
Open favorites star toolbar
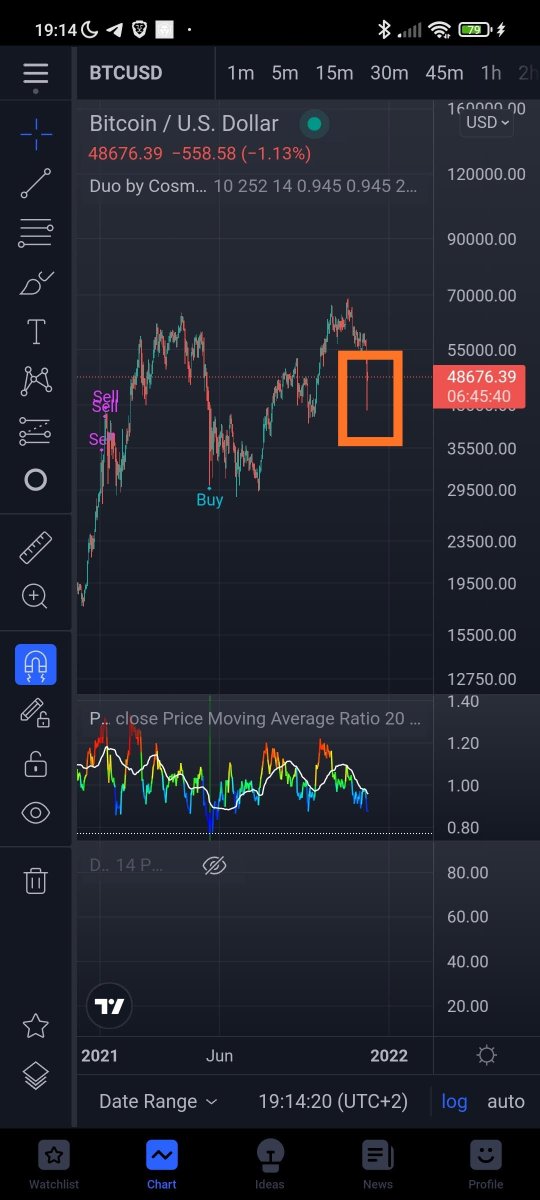click(x=35, y=1025)
